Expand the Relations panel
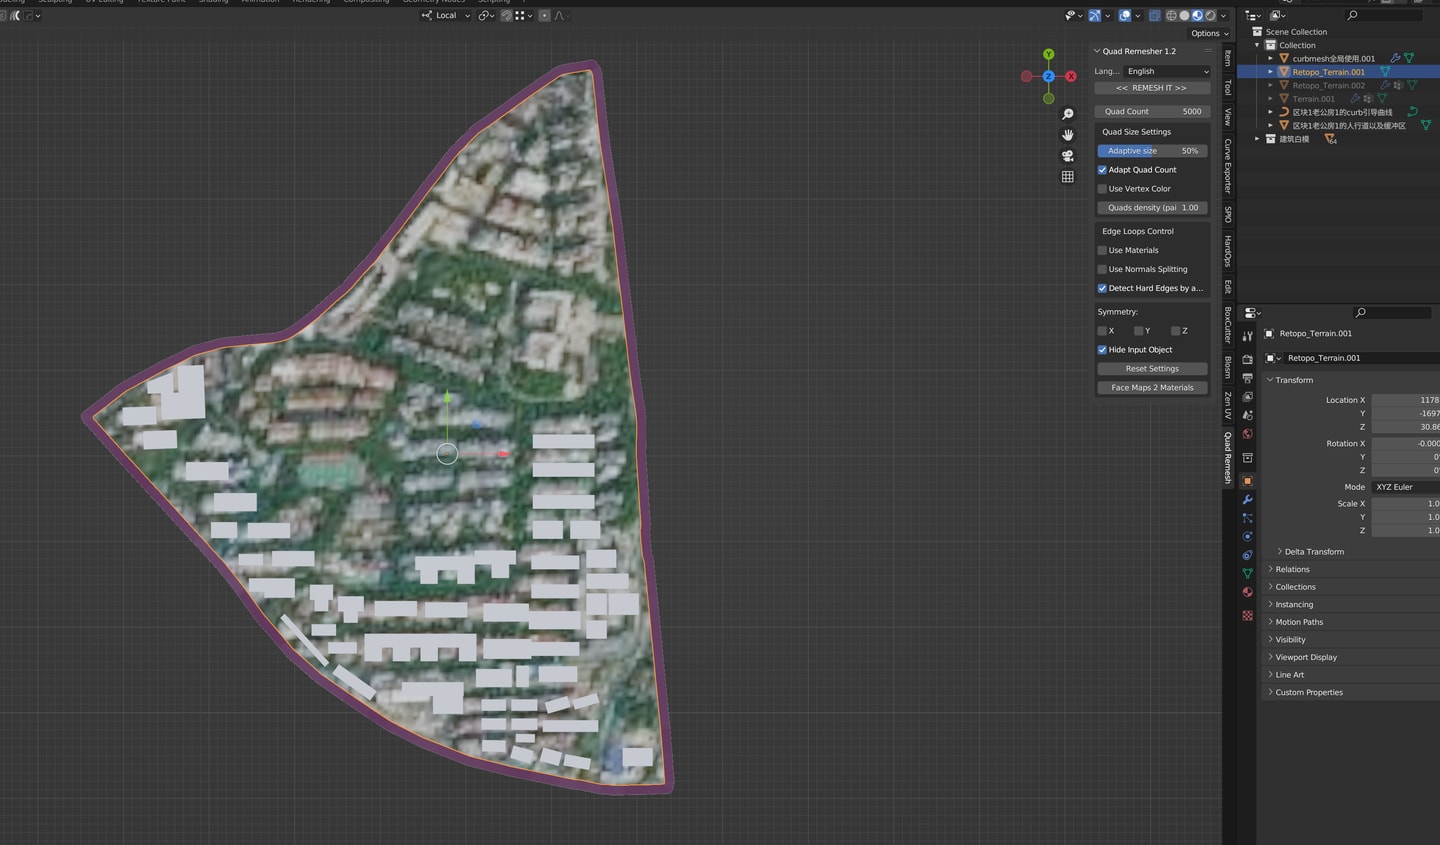Image resolution: width=1440 pixels, height=845 pixels. pyautogui.click(x=1270, y=569)
